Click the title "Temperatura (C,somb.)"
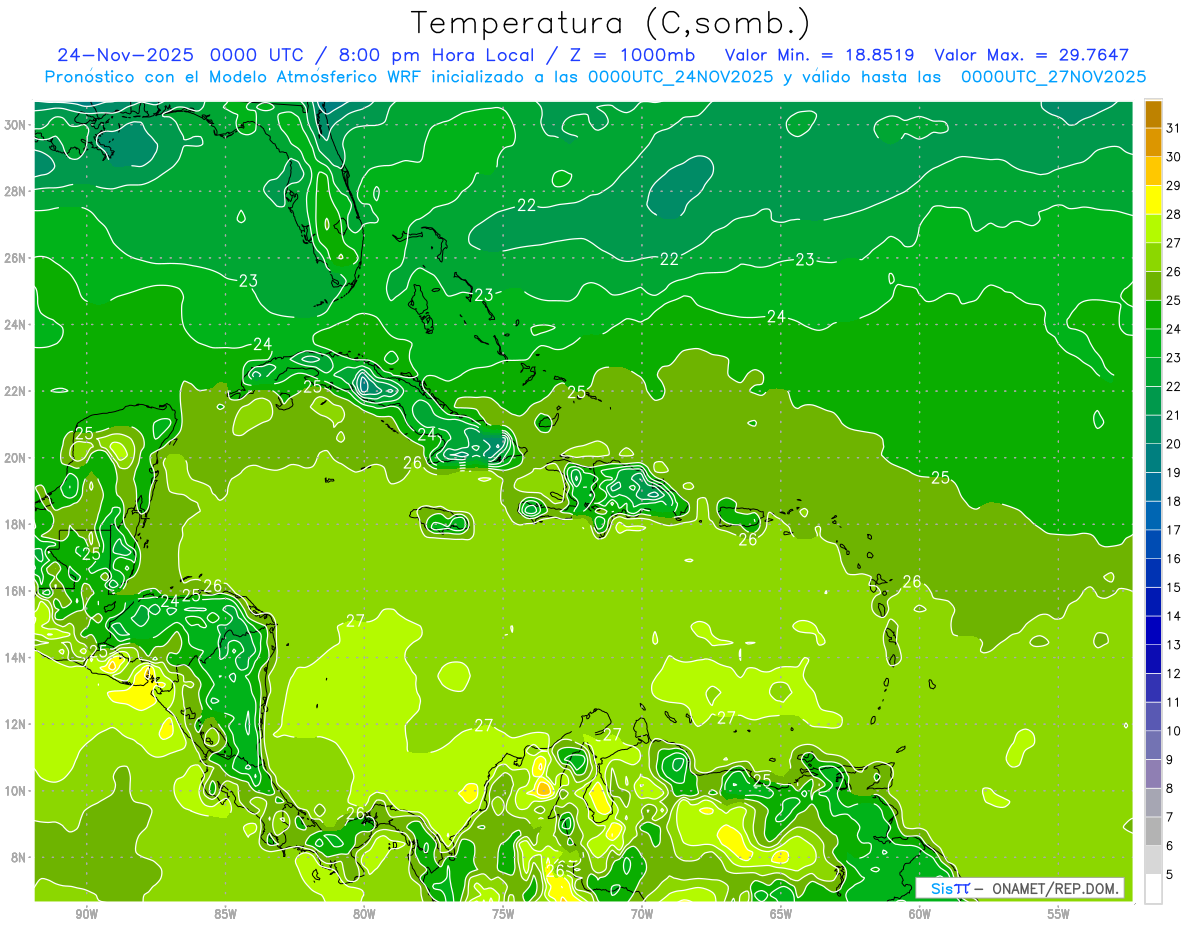 point(609,23)
